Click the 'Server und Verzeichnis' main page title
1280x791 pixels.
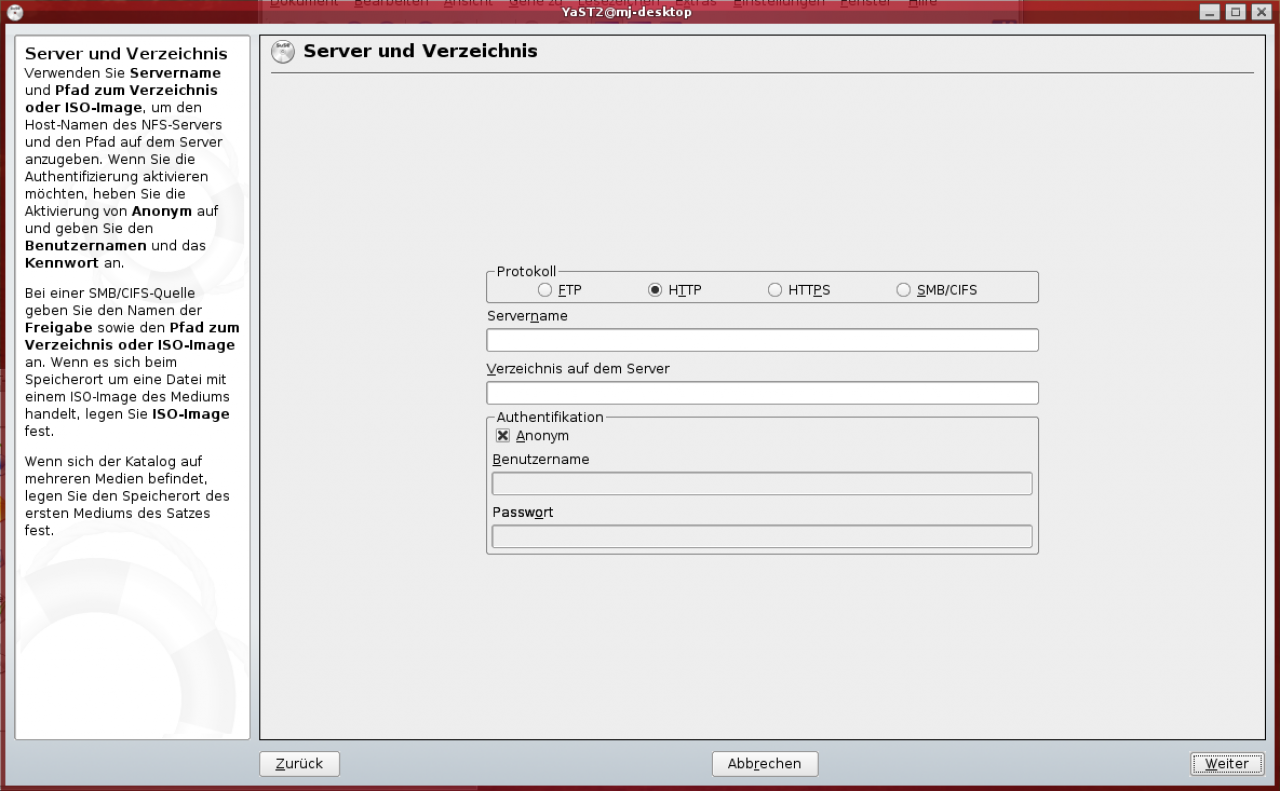coord(420,51)
